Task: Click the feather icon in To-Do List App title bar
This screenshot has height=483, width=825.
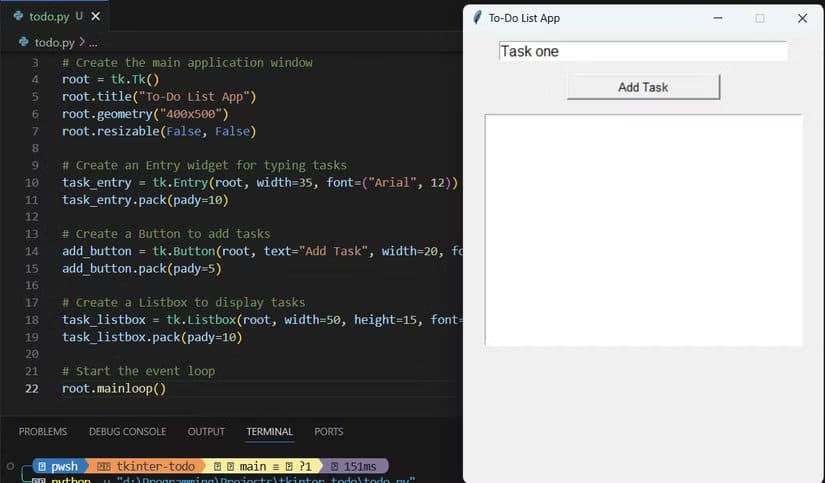Action: pos(477,17)
